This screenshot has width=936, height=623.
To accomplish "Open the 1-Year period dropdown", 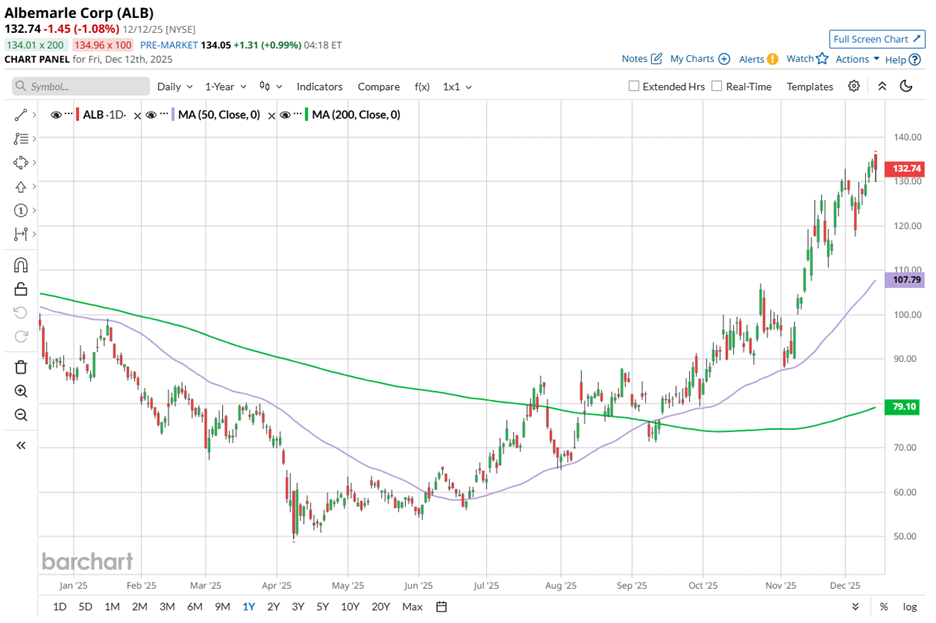I will [226, 87].
